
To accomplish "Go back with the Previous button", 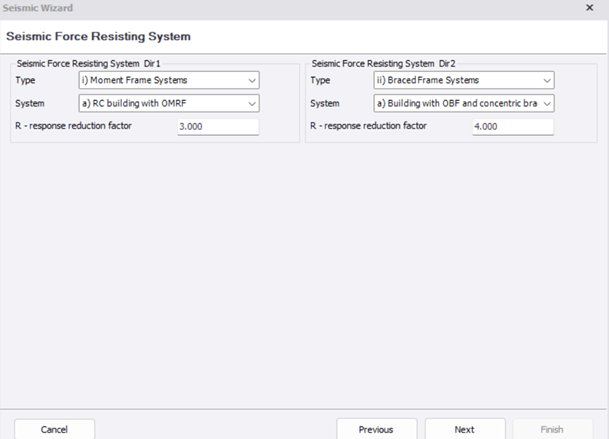I will pos(376,429).
